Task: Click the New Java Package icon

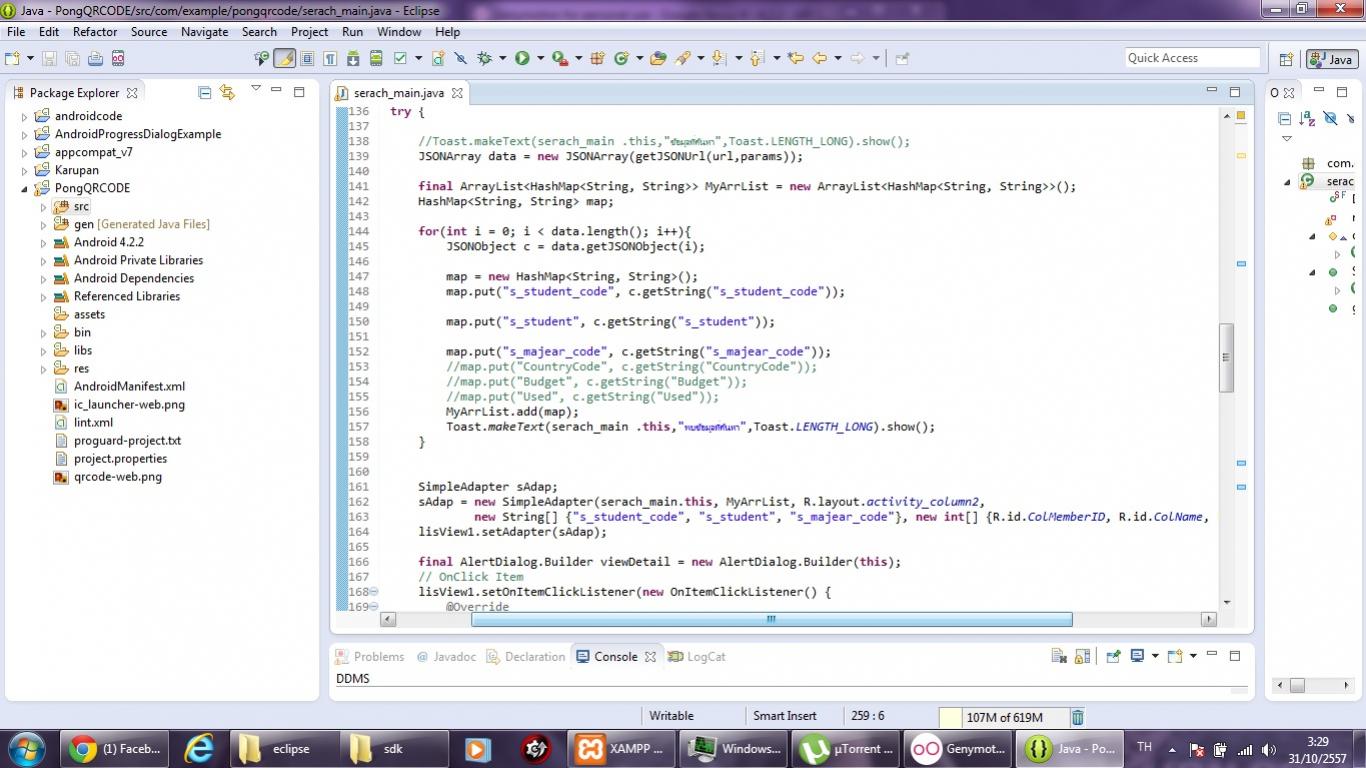Action: tap(598, 58)
